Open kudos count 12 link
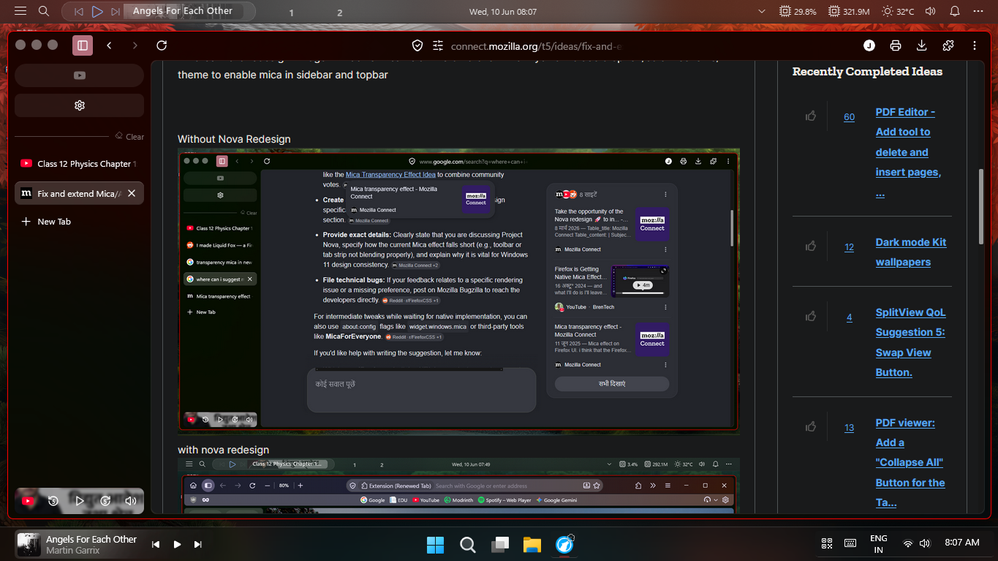This screenshot has height=561, width=998. point(849,248)
